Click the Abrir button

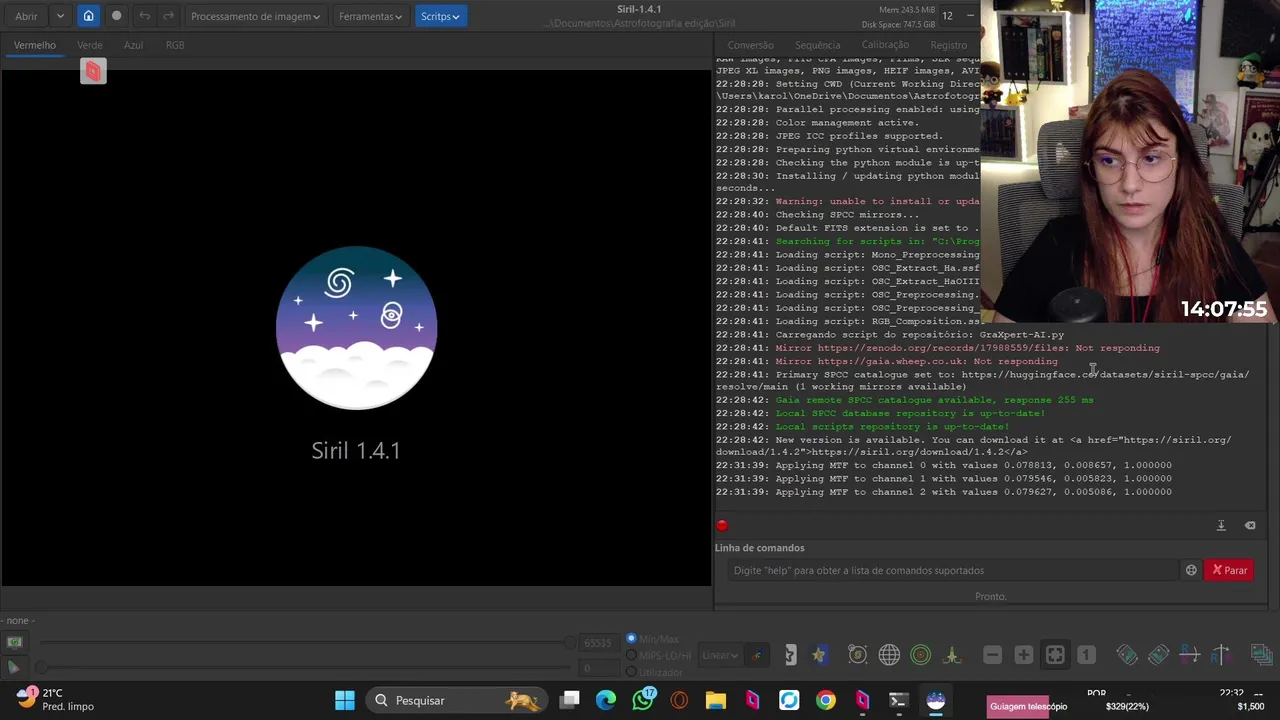click(26, 16)
